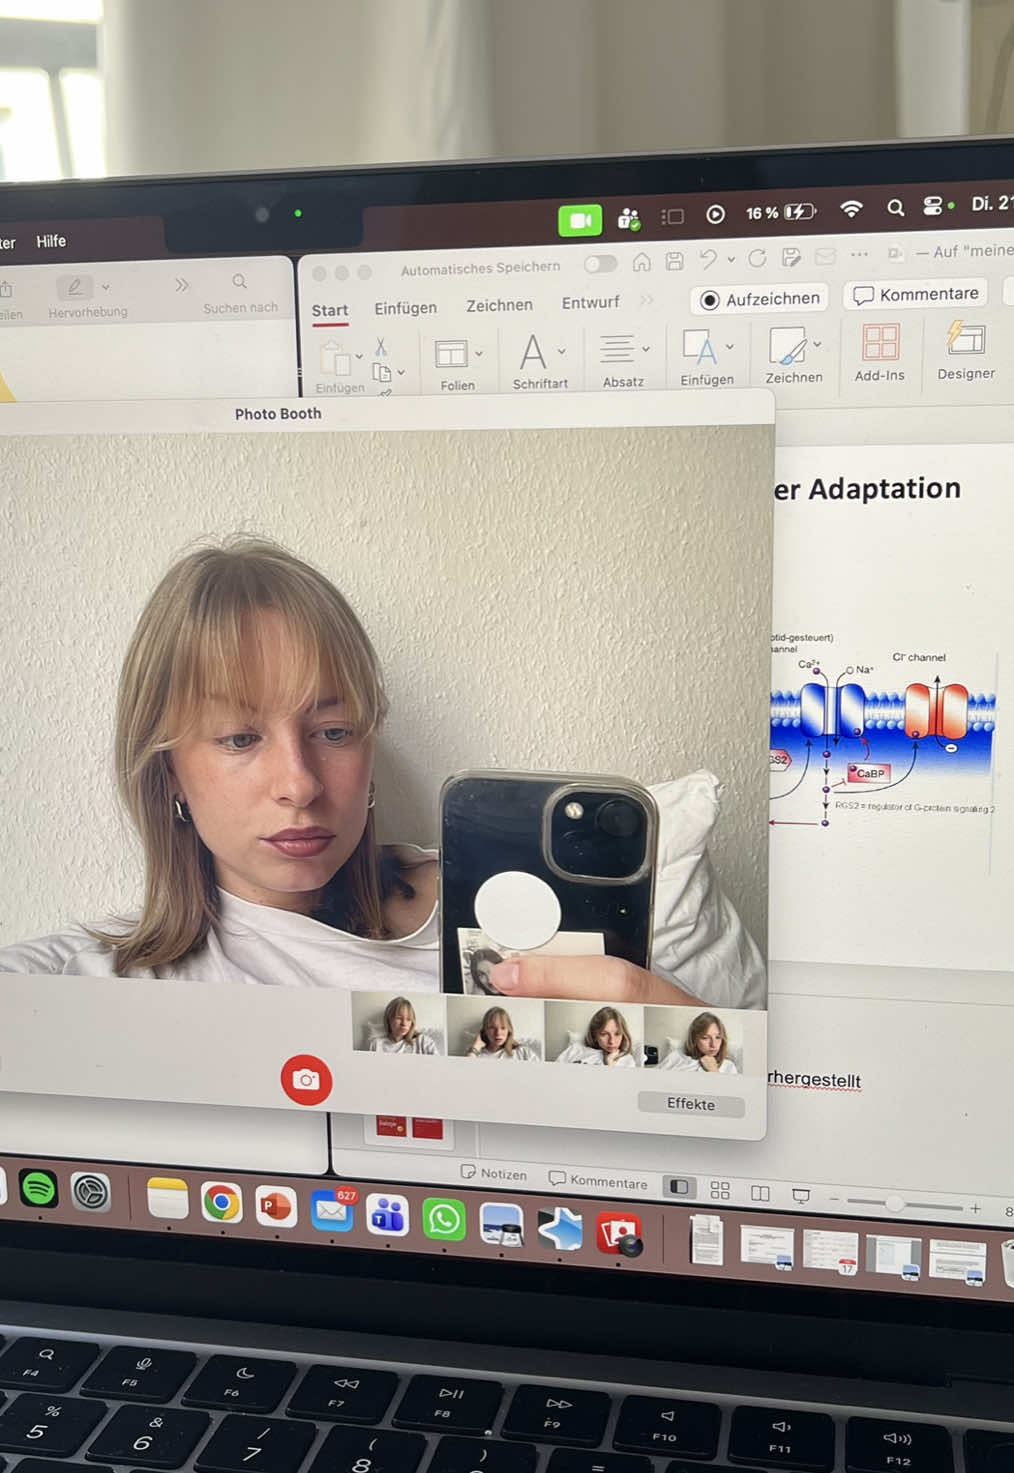Click the red Photo Booth camera shutter button

click(306, 1080)
